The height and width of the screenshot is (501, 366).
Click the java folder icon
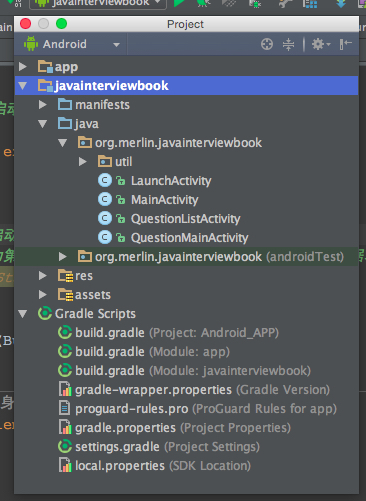[65, 124]
